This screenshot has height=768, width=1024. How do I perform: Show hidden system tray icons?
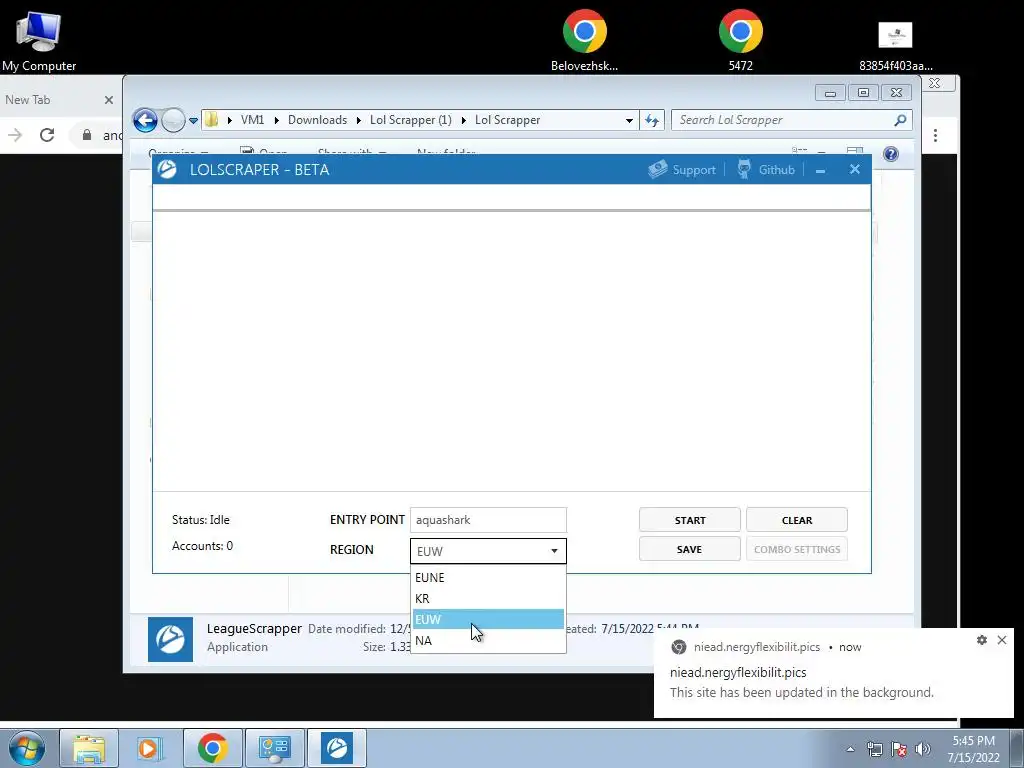pos(850,749)
